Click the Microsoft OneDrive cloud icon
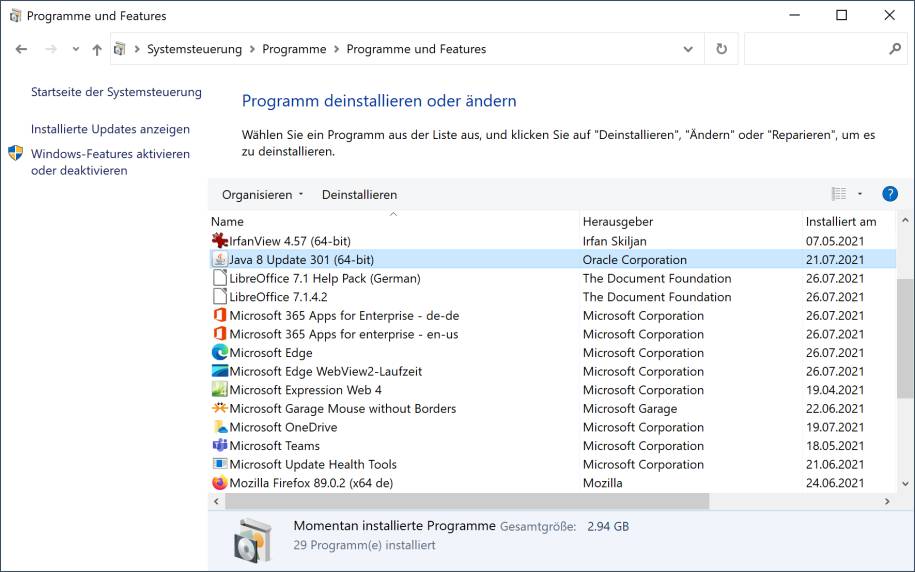 (220, 427)
